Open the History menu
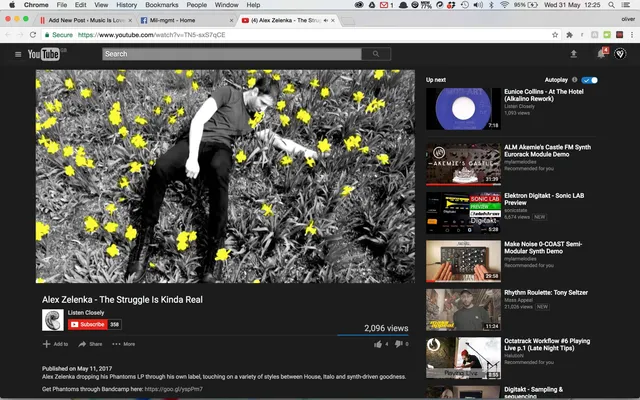This screenshot has height=400, width=640. [x=127, y=5]
